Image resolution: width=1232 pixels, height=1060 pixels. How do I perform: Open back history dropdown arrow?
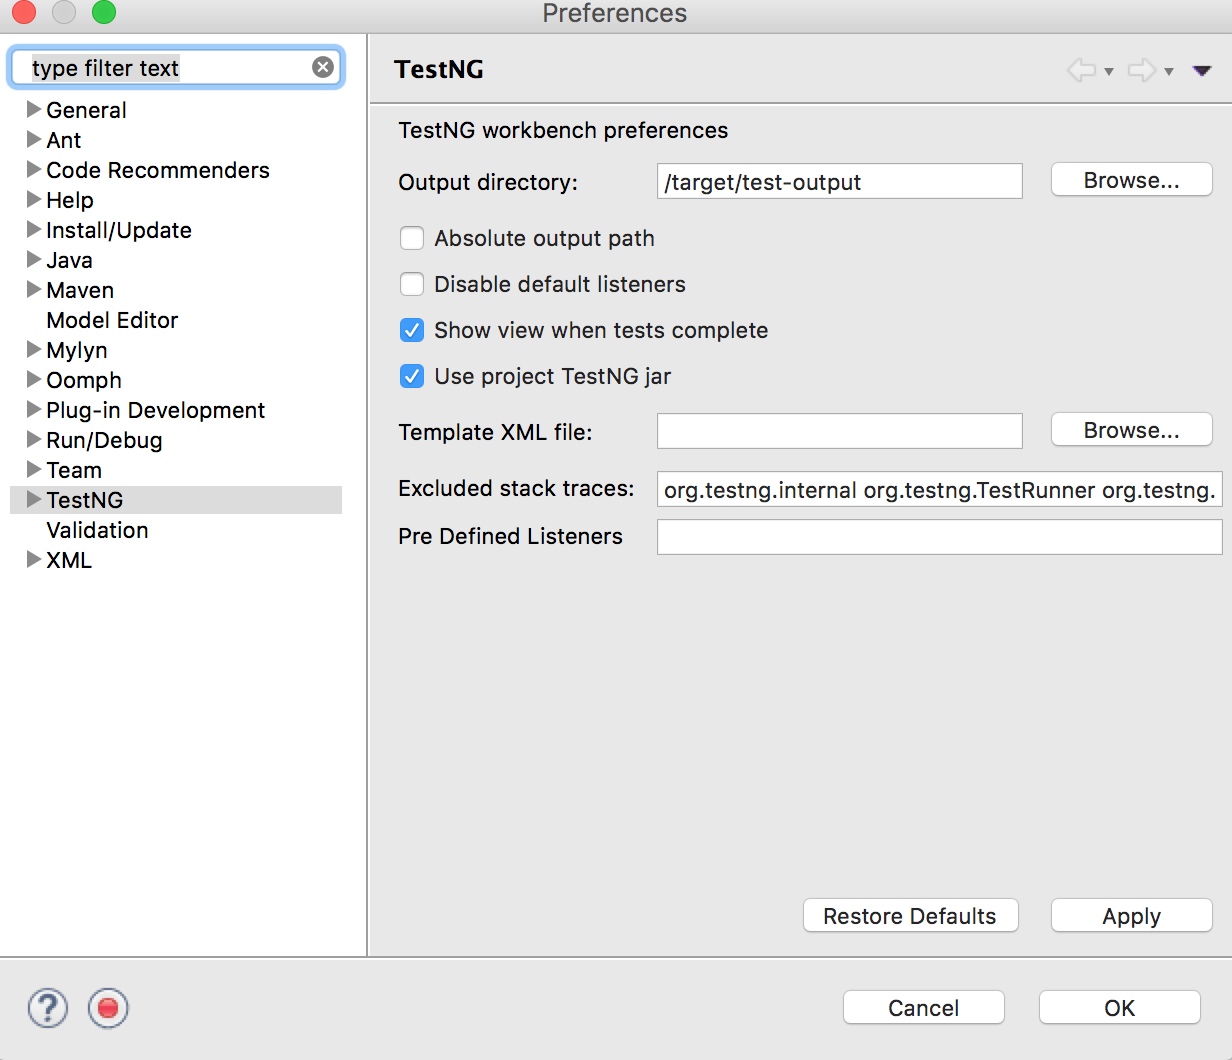(x=1109, y=71)
